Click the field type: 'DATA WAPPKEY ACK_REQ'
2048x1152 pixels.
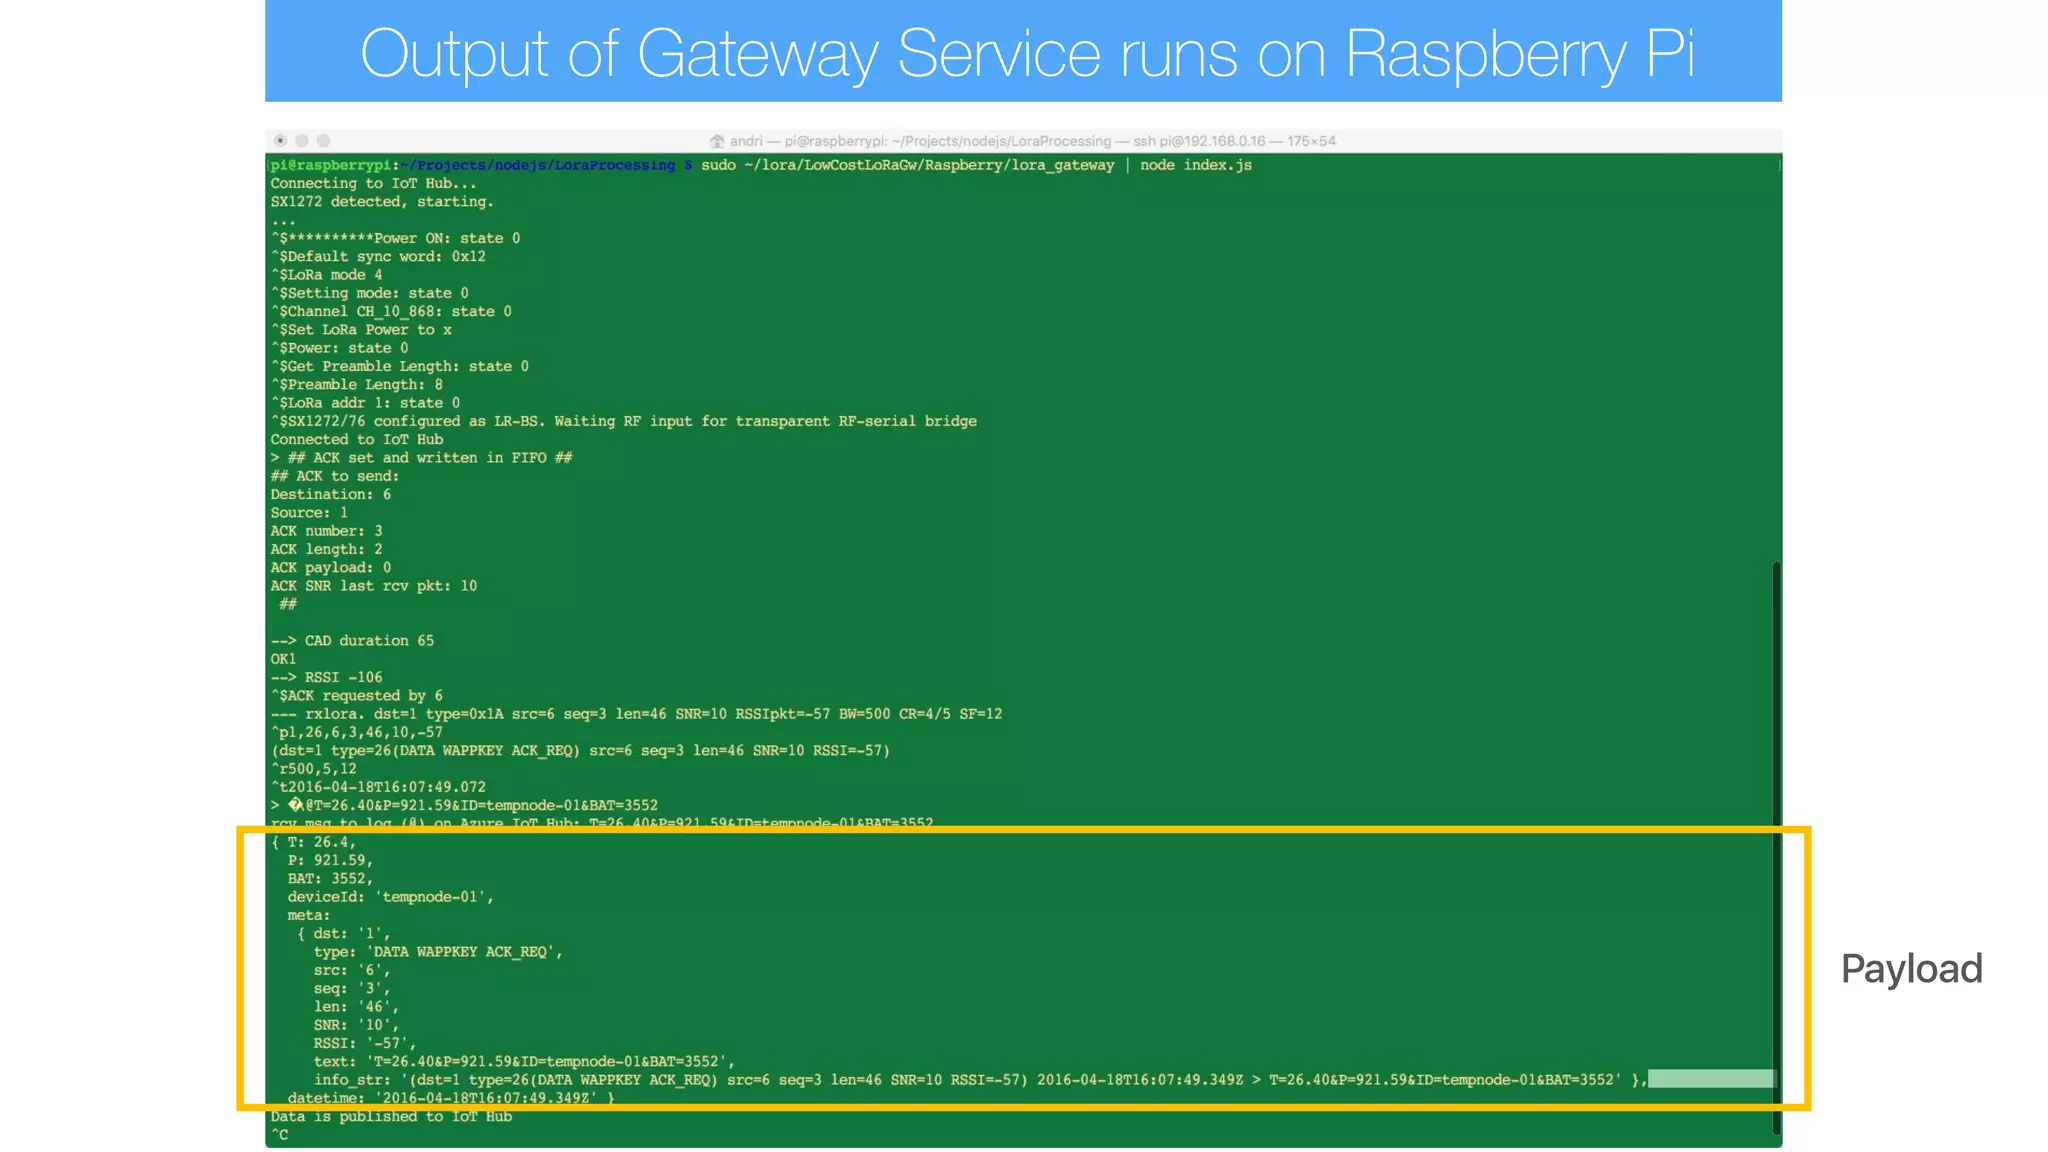tap(438, 952)
